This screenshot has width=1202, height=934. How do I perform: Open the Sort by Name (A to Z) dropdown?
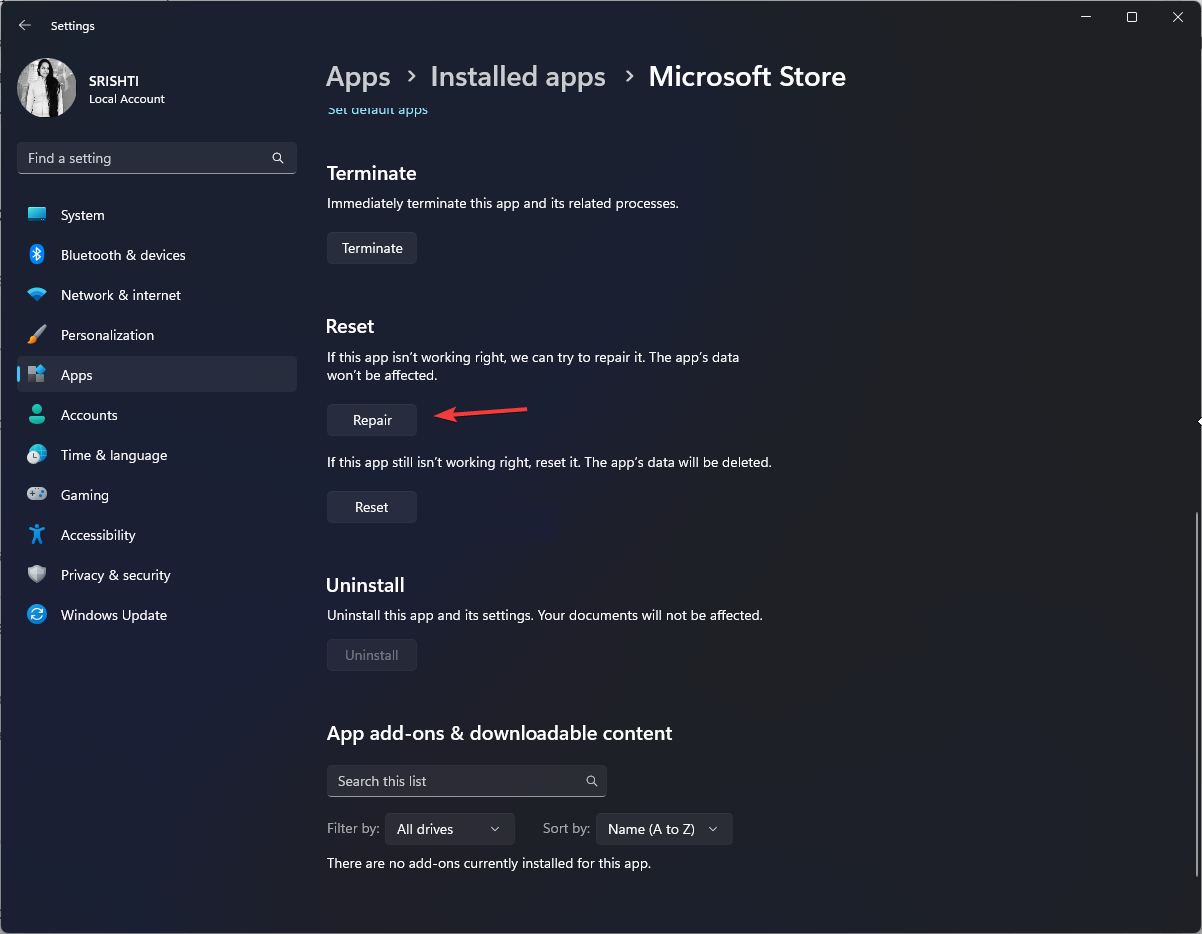coord(664,829)
